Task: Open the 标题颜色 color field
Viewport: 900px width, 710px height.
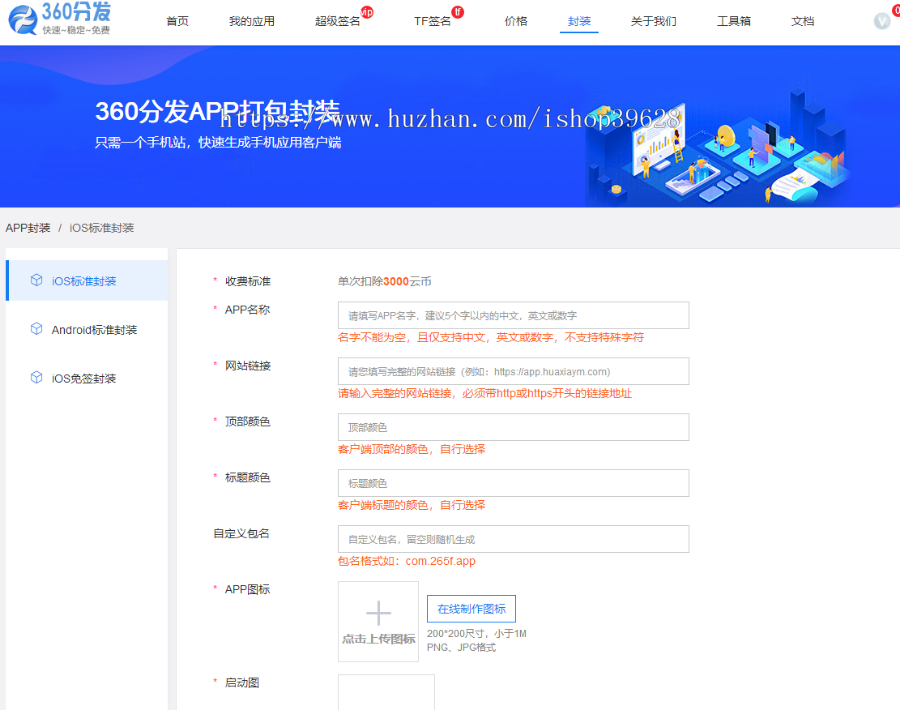Action: (513, 483)
